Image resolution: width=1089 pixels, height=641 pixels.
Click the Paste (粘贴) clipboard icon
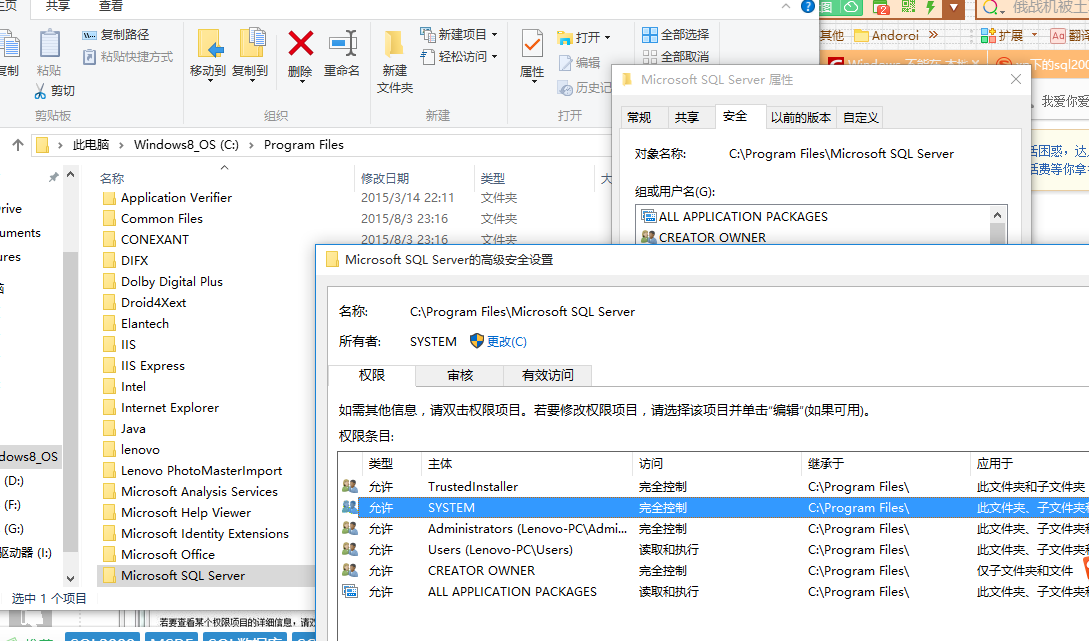point(49,44)
